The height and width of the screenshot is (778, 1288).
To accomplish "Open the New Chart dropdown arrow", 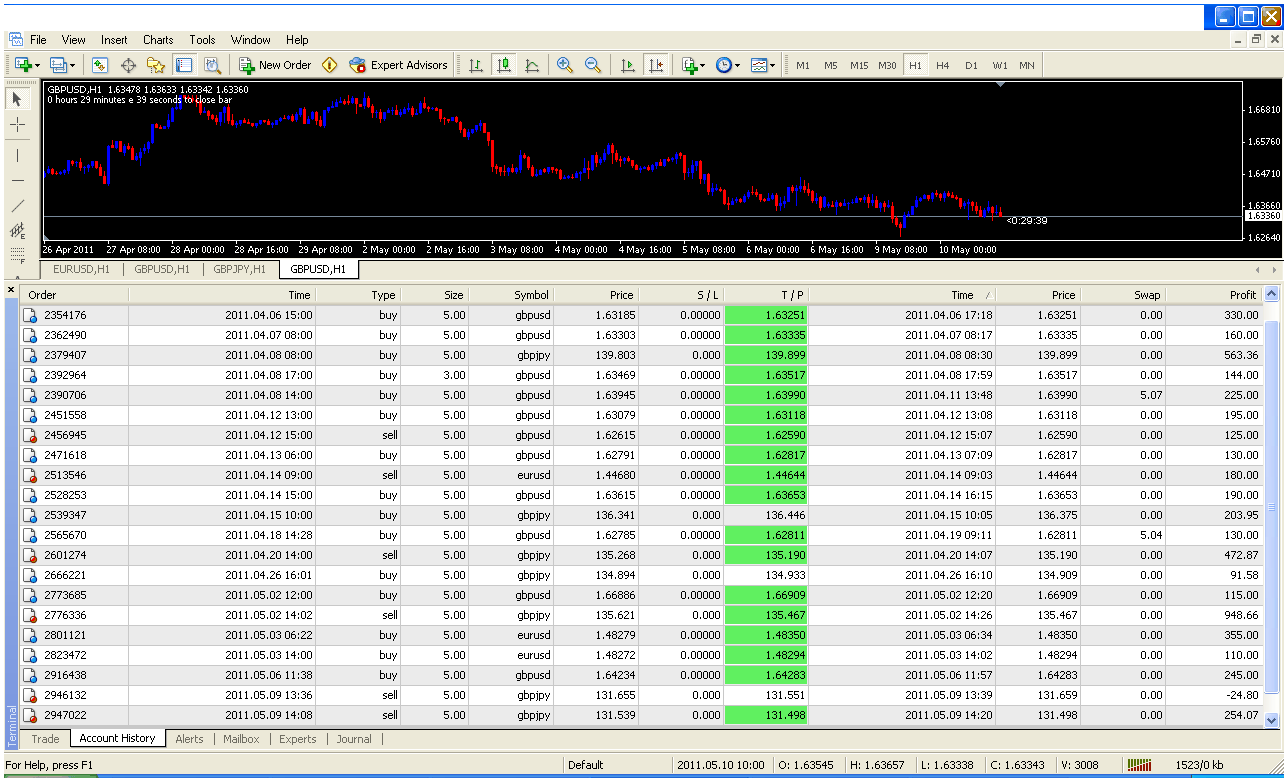I will 38,65.
